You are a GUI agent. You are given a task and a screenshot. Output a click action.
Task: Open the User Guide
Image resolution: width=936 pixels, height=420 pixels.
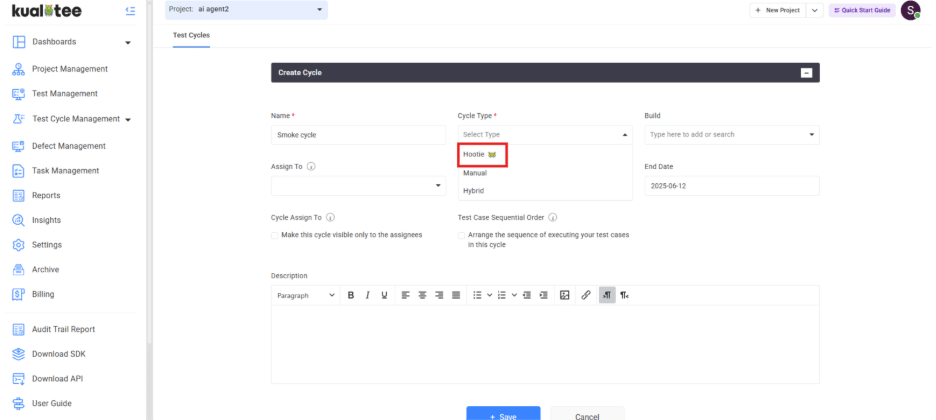click(51, 404)
